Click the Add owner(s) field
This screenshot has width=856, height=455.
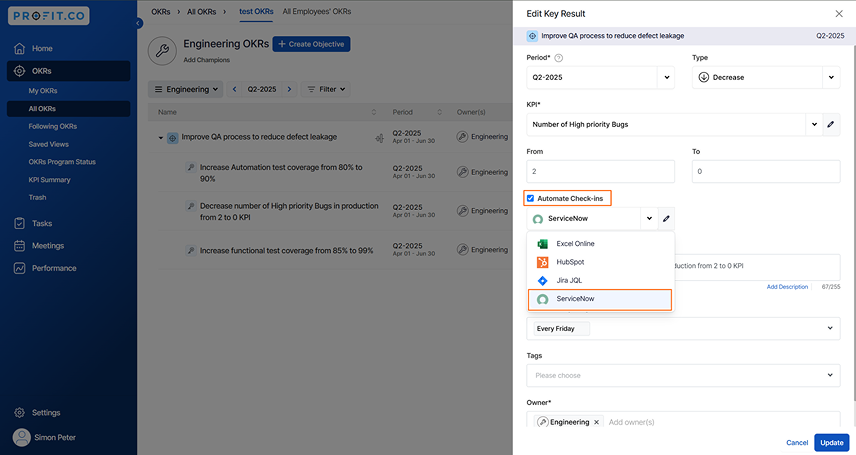[x=632, y=422]
